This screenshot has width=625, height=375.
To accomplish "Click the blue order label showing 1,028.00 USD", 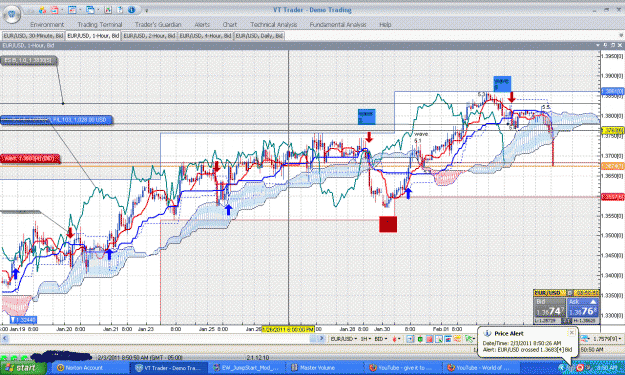I will (x=56, y=120).
